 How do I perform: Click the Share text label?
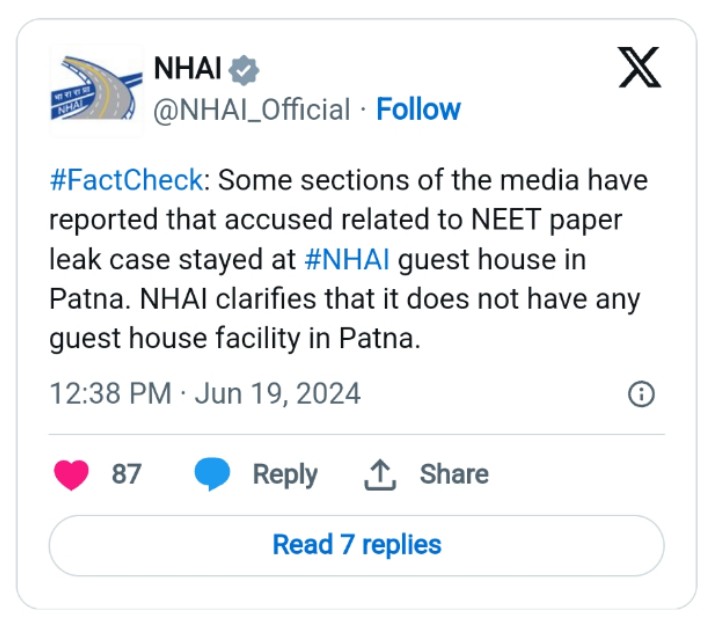pos(454,474)
